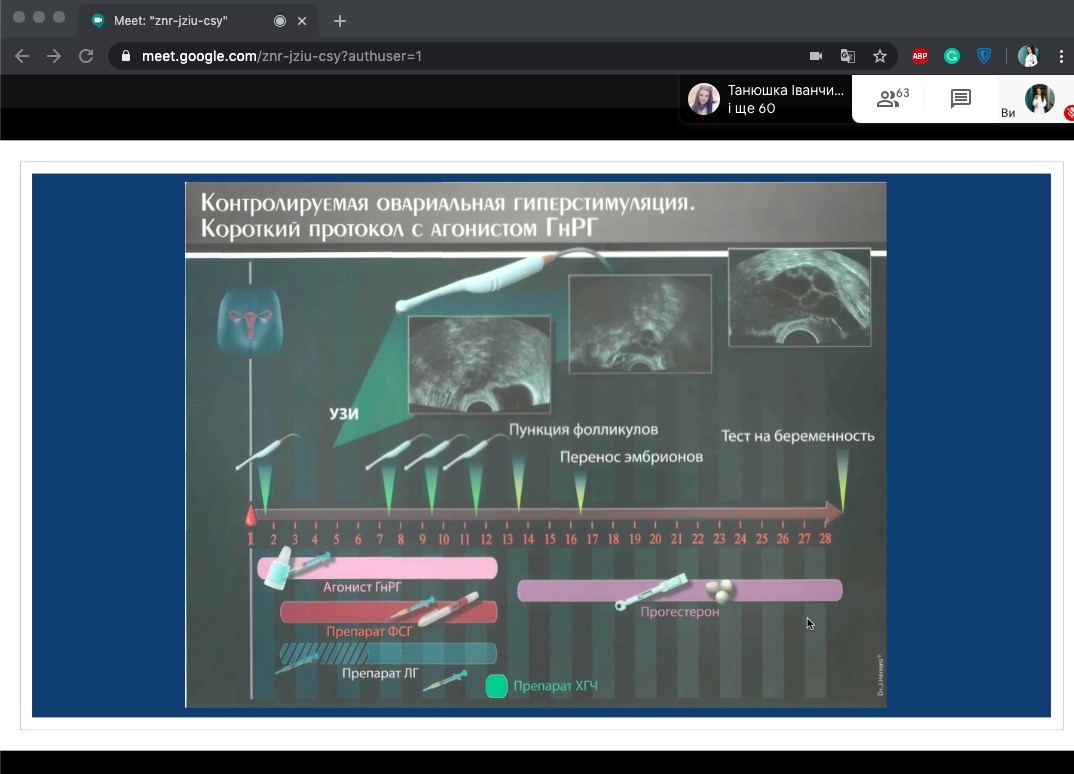Image resolution: width=1074 pixels, height=774 pixels.
Task: Bookmark this page with the star icon
Action: [x=880, y=56]
